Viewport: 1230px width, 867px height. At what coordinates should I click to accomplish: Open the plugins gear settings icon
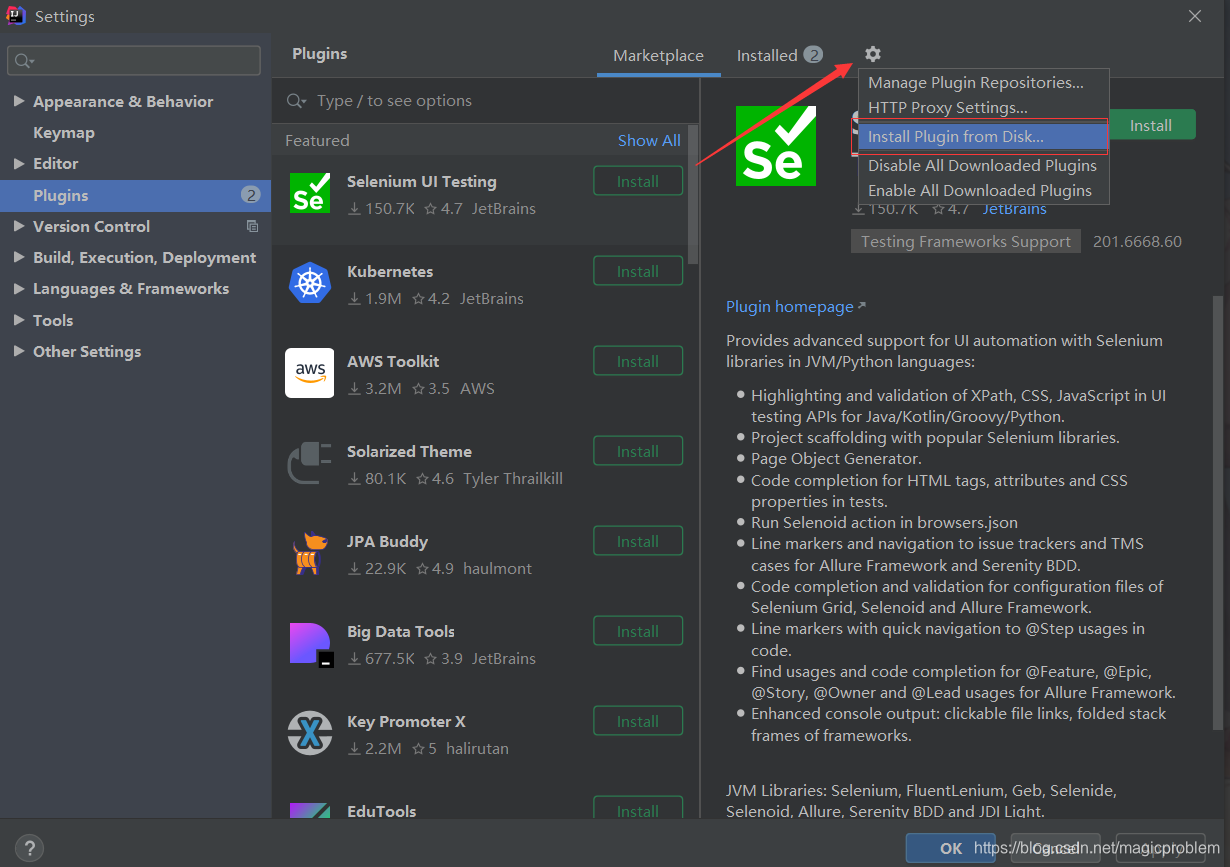click(x=873, y=54)
